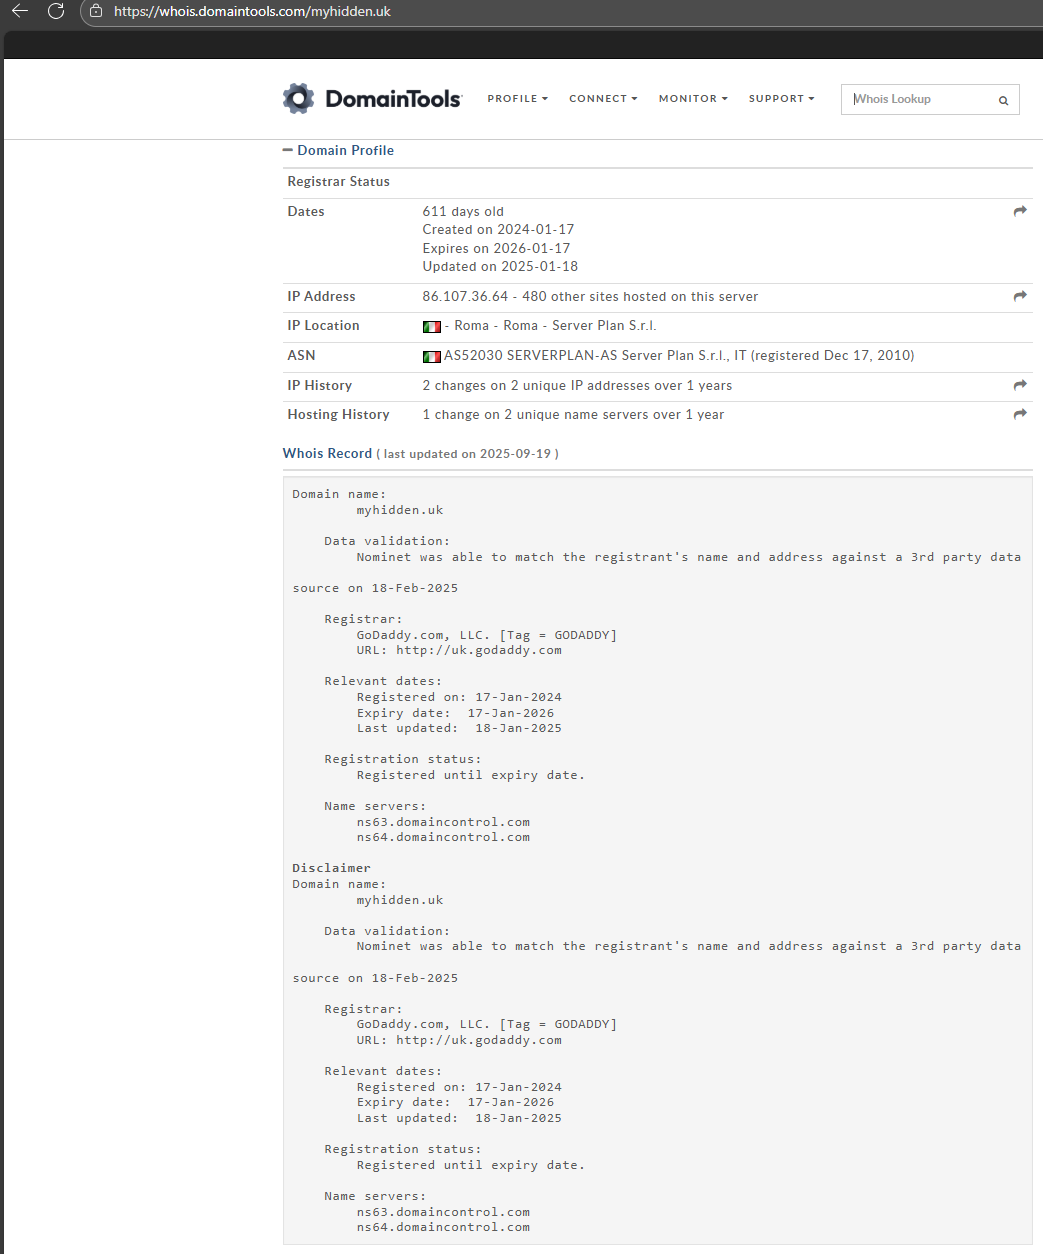The image size is (1043, 1254).
Task: Click the 'Roma - Roma - Server Plan S.r.l.' text
Action: [x=555, y=326]
